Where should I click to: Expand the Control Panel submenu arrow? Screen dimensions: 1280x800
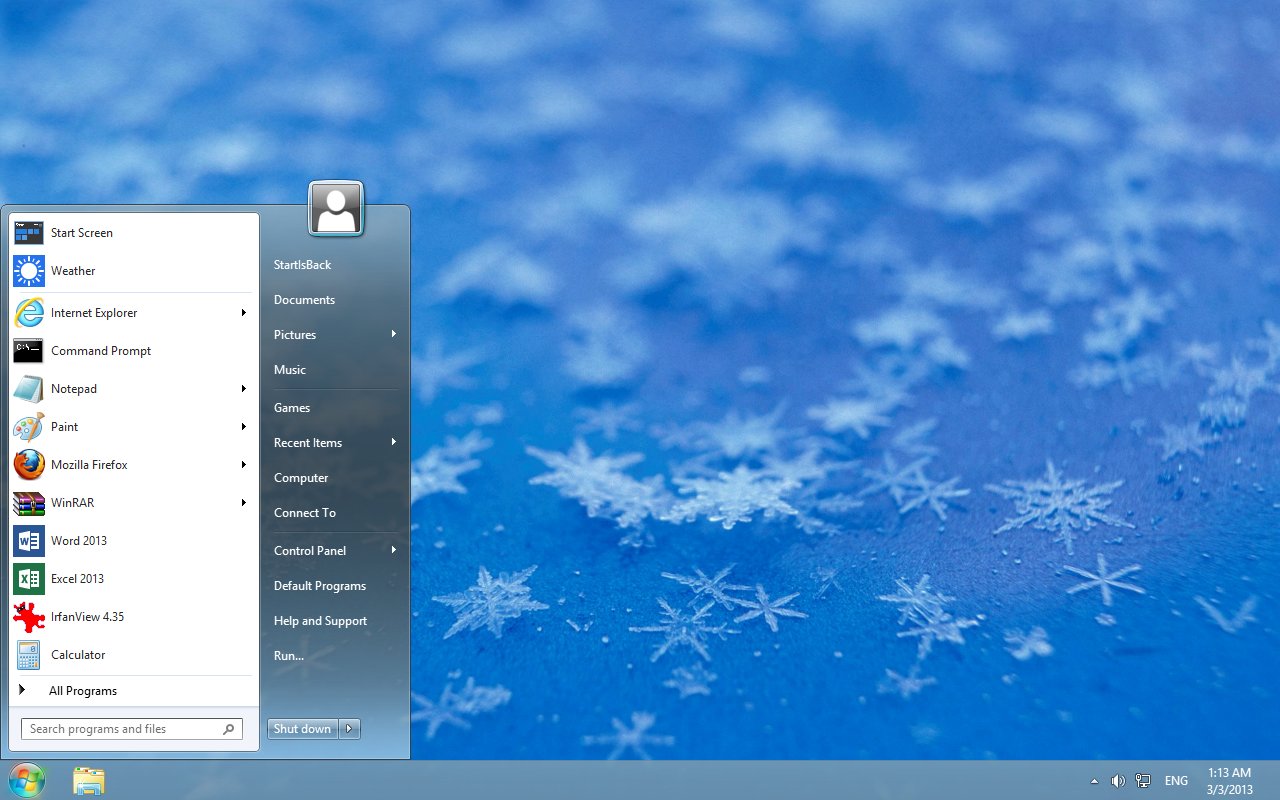(393, 550)
